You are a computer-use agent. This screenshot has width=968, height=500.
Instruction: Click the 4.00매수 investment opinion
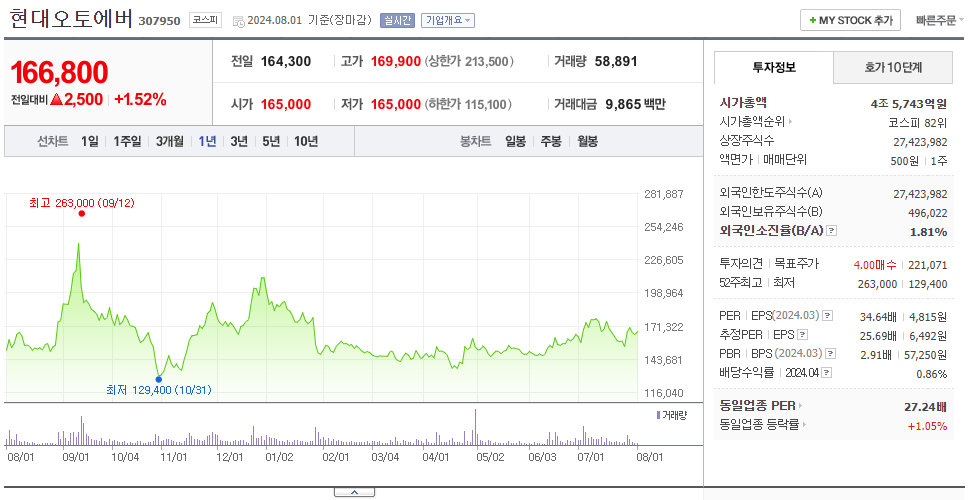875,265
